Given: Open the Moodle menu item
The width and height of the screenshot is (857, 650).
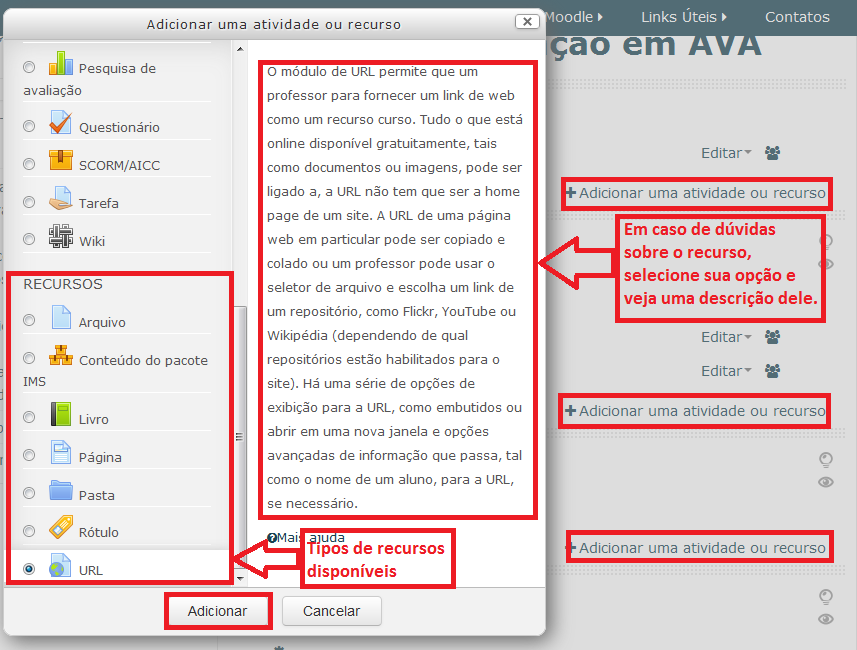Looking at the screenshot, I should click(574, 17).
